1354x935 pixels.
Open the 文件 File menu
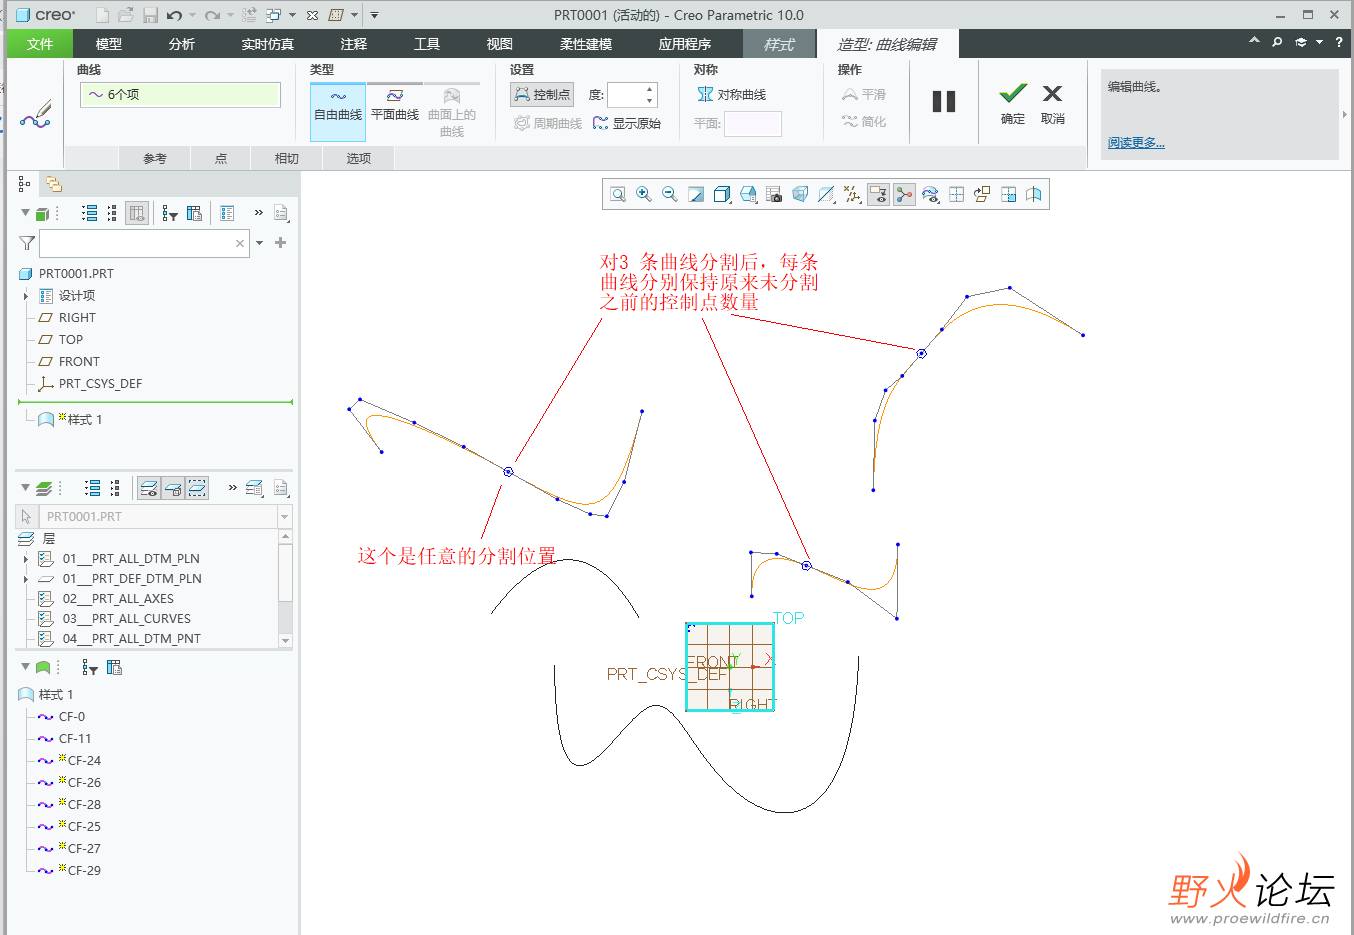click(40, 44)
